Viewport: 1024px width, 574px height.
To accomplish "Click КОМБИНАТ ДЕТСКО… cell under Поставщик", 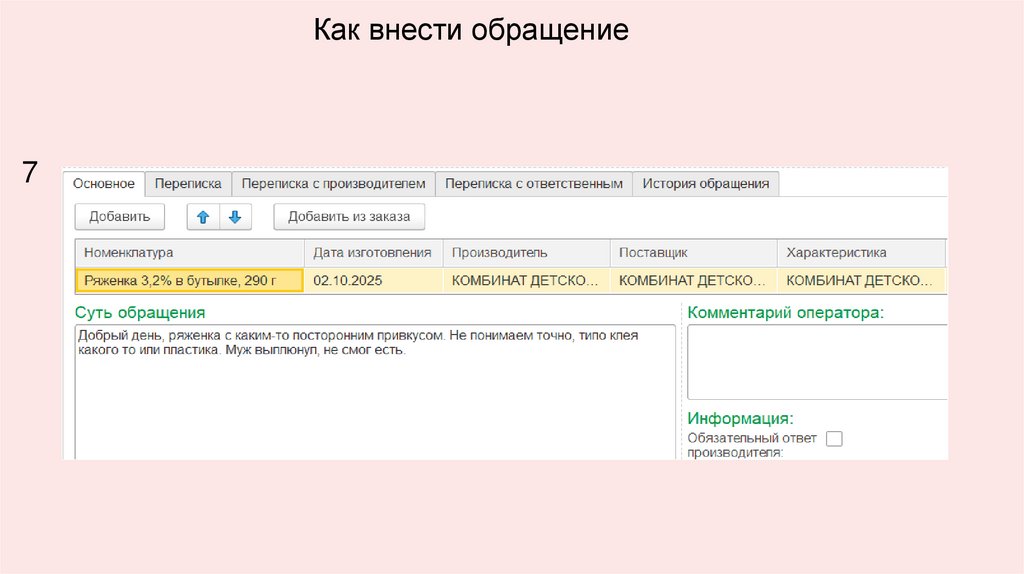I will click(694, 281).
